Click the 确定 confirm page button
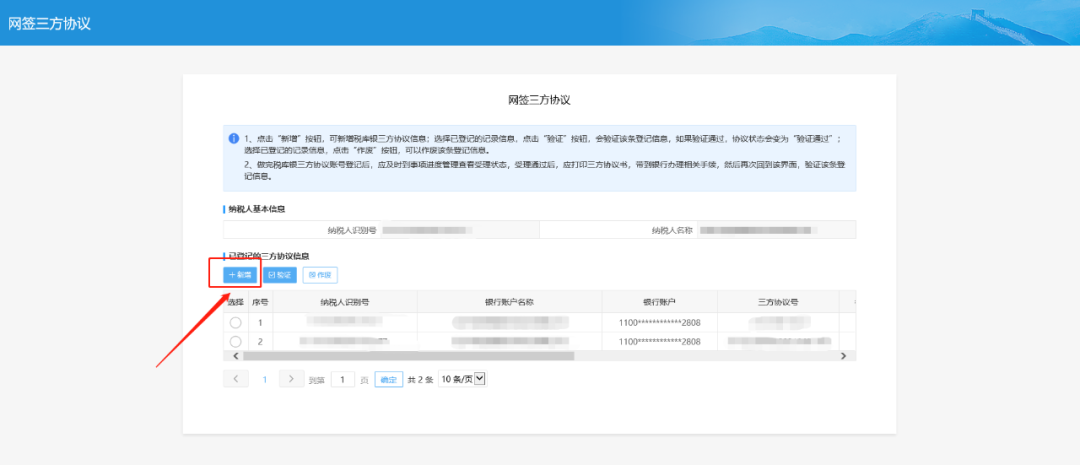The image size is (1080, 465). 388,379
